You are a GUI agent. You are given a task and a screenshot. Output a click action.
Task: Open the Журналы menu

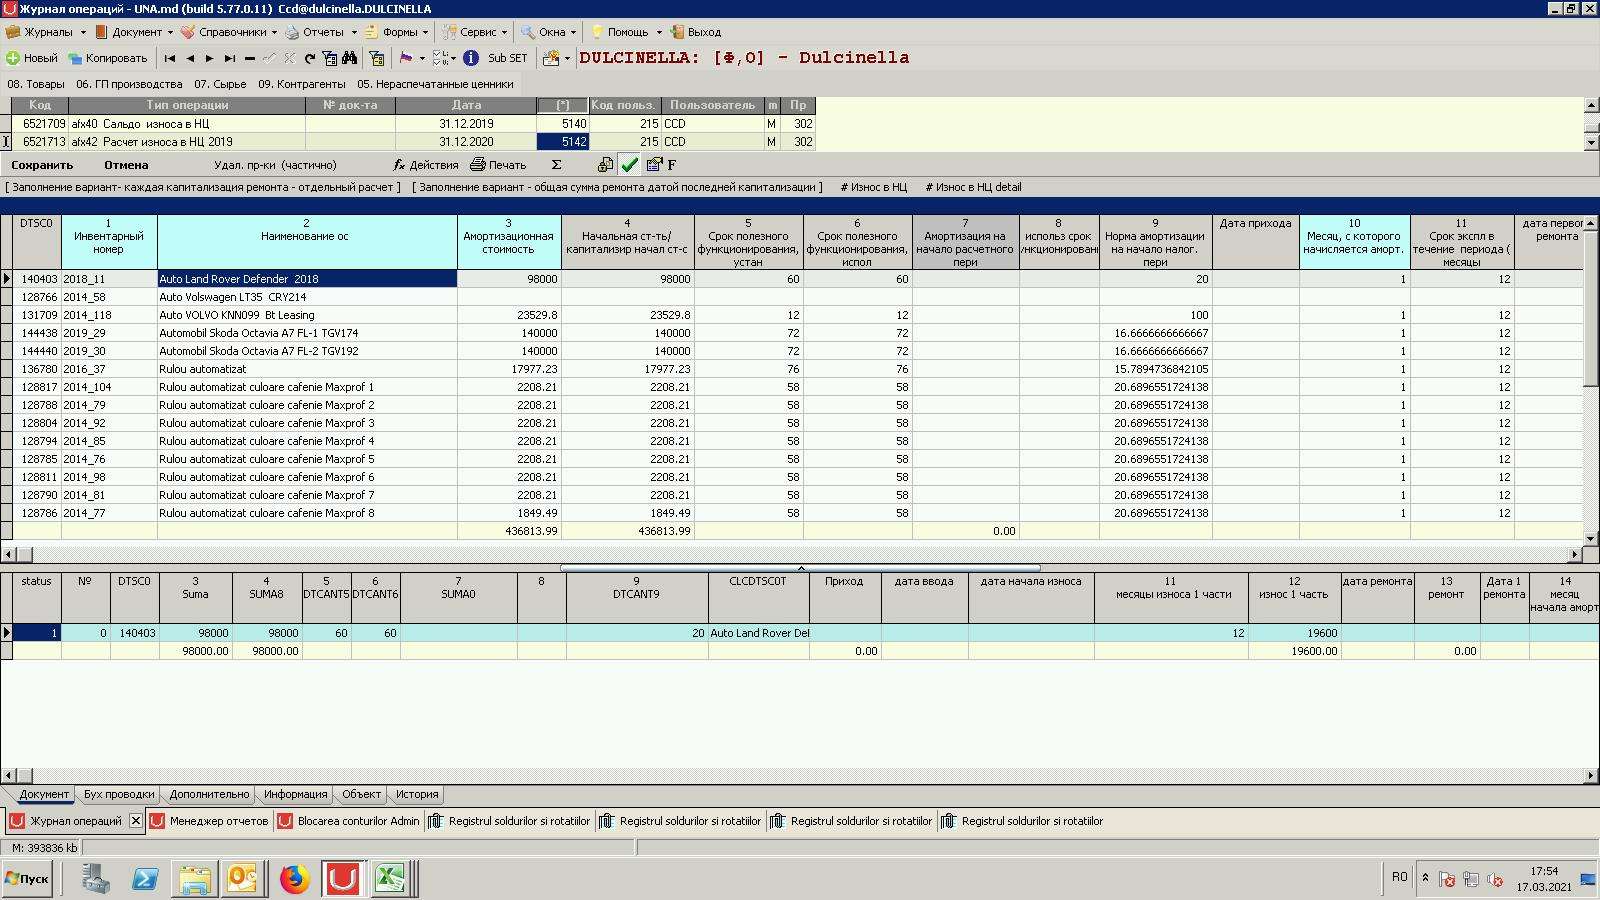(x=47, y=32)
